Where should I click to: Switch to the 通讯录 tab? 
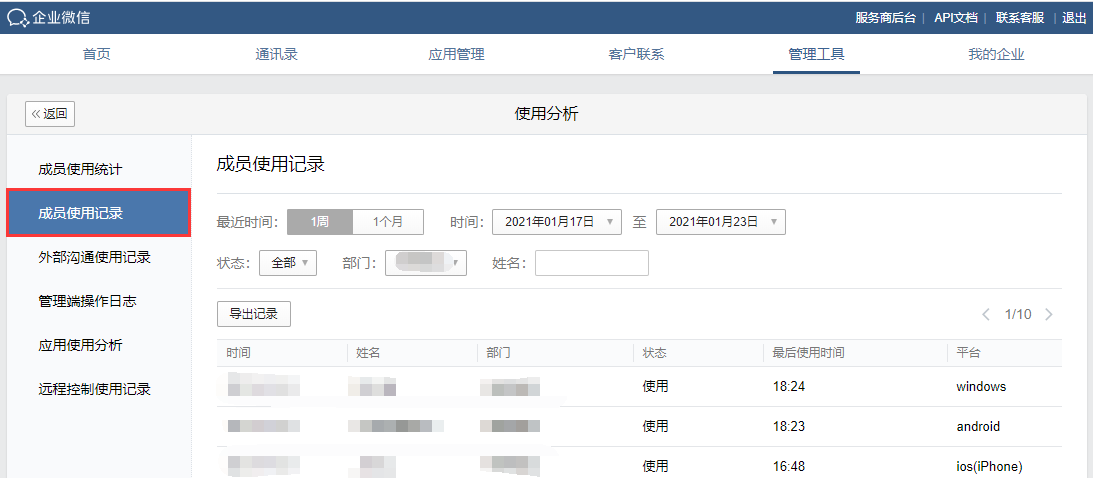(276, 54)
